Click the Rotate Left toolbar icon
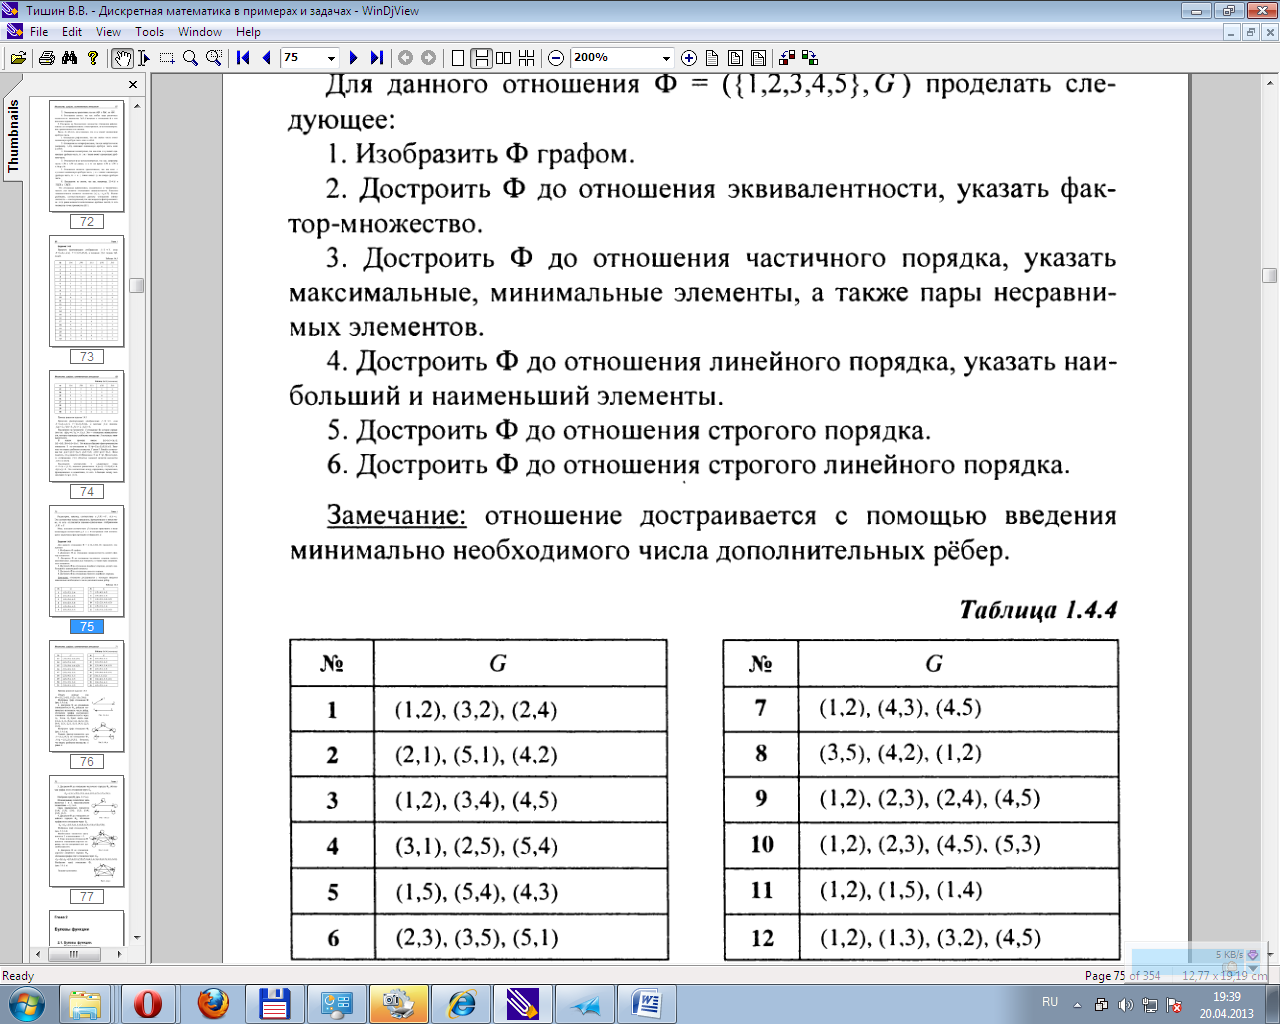 pyautogui.click(x=787, y=58)
